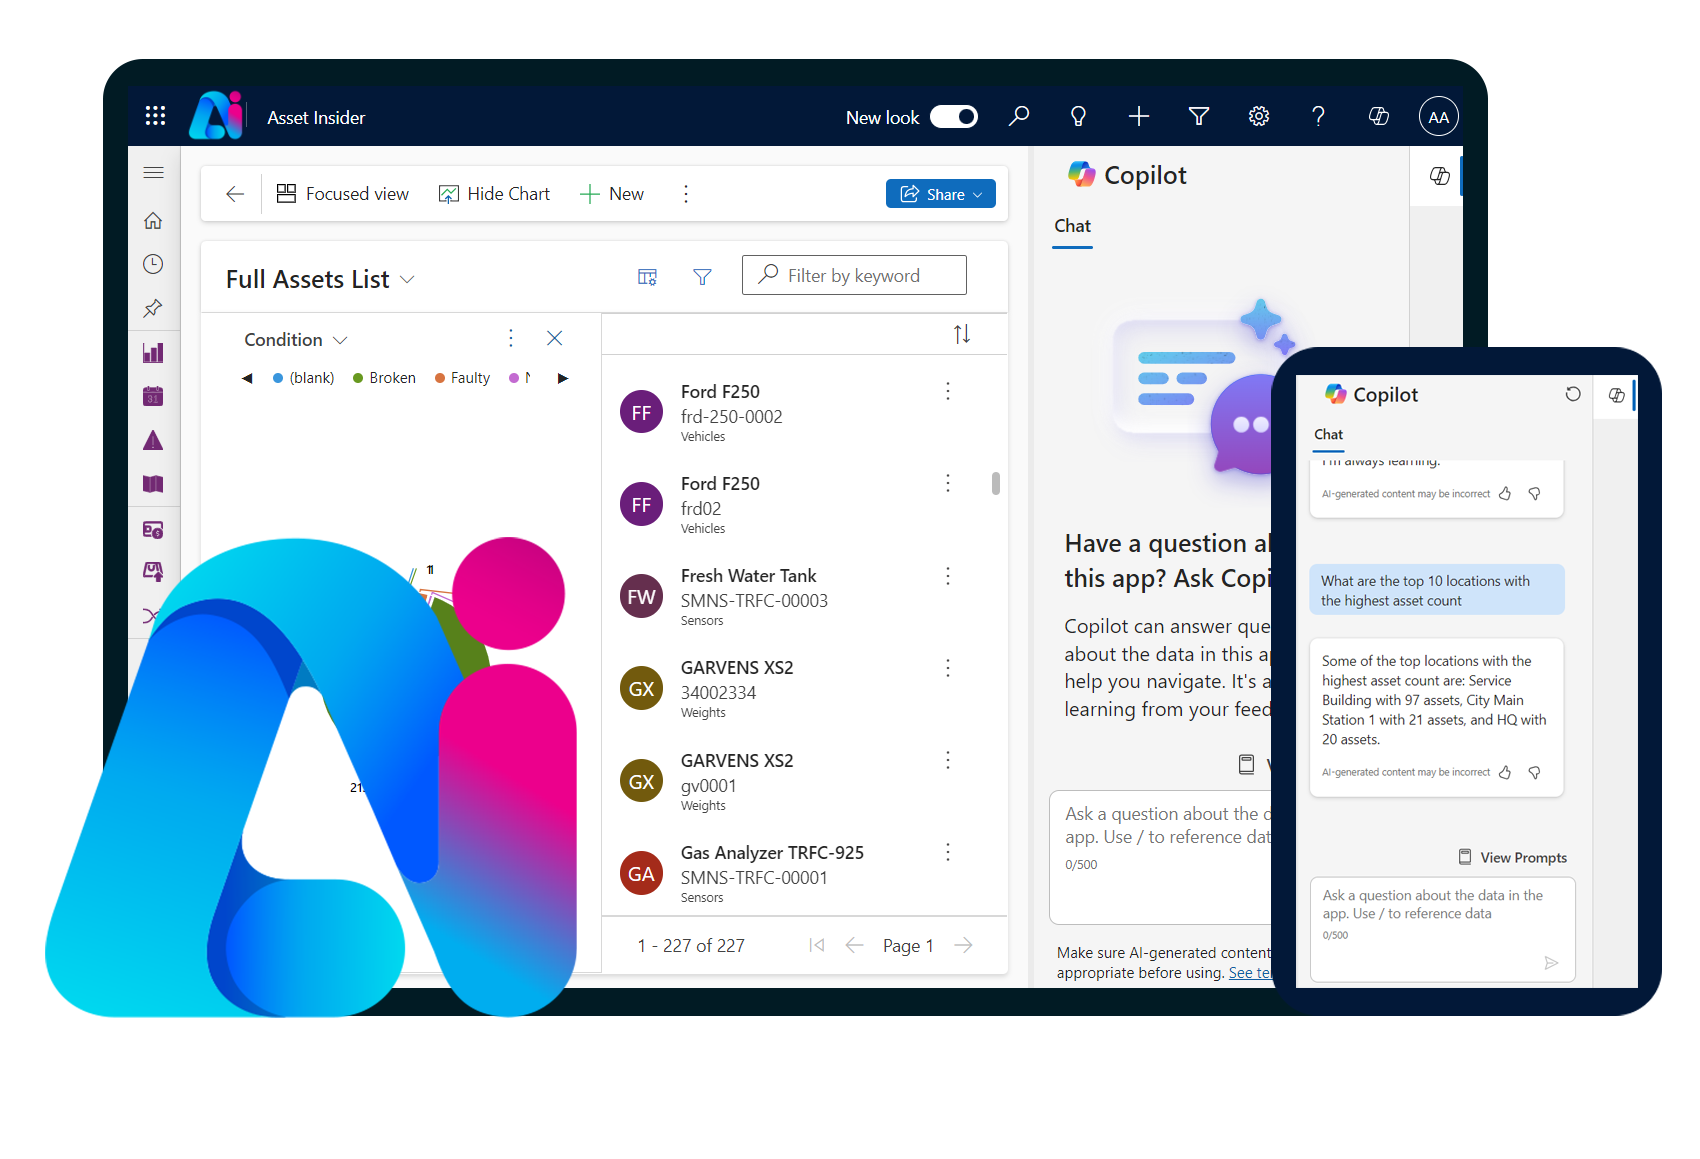The height and width of the screenshot is (1159, 1700).
Task: Expand the hamburger navigation menu
Action: coord(153,172)
